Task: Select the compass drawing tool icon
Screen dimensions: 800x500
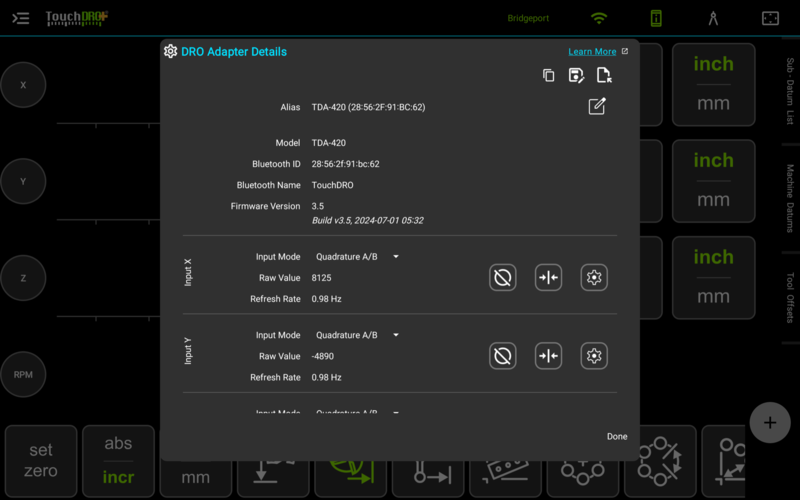Action: [x=713, y=18]
